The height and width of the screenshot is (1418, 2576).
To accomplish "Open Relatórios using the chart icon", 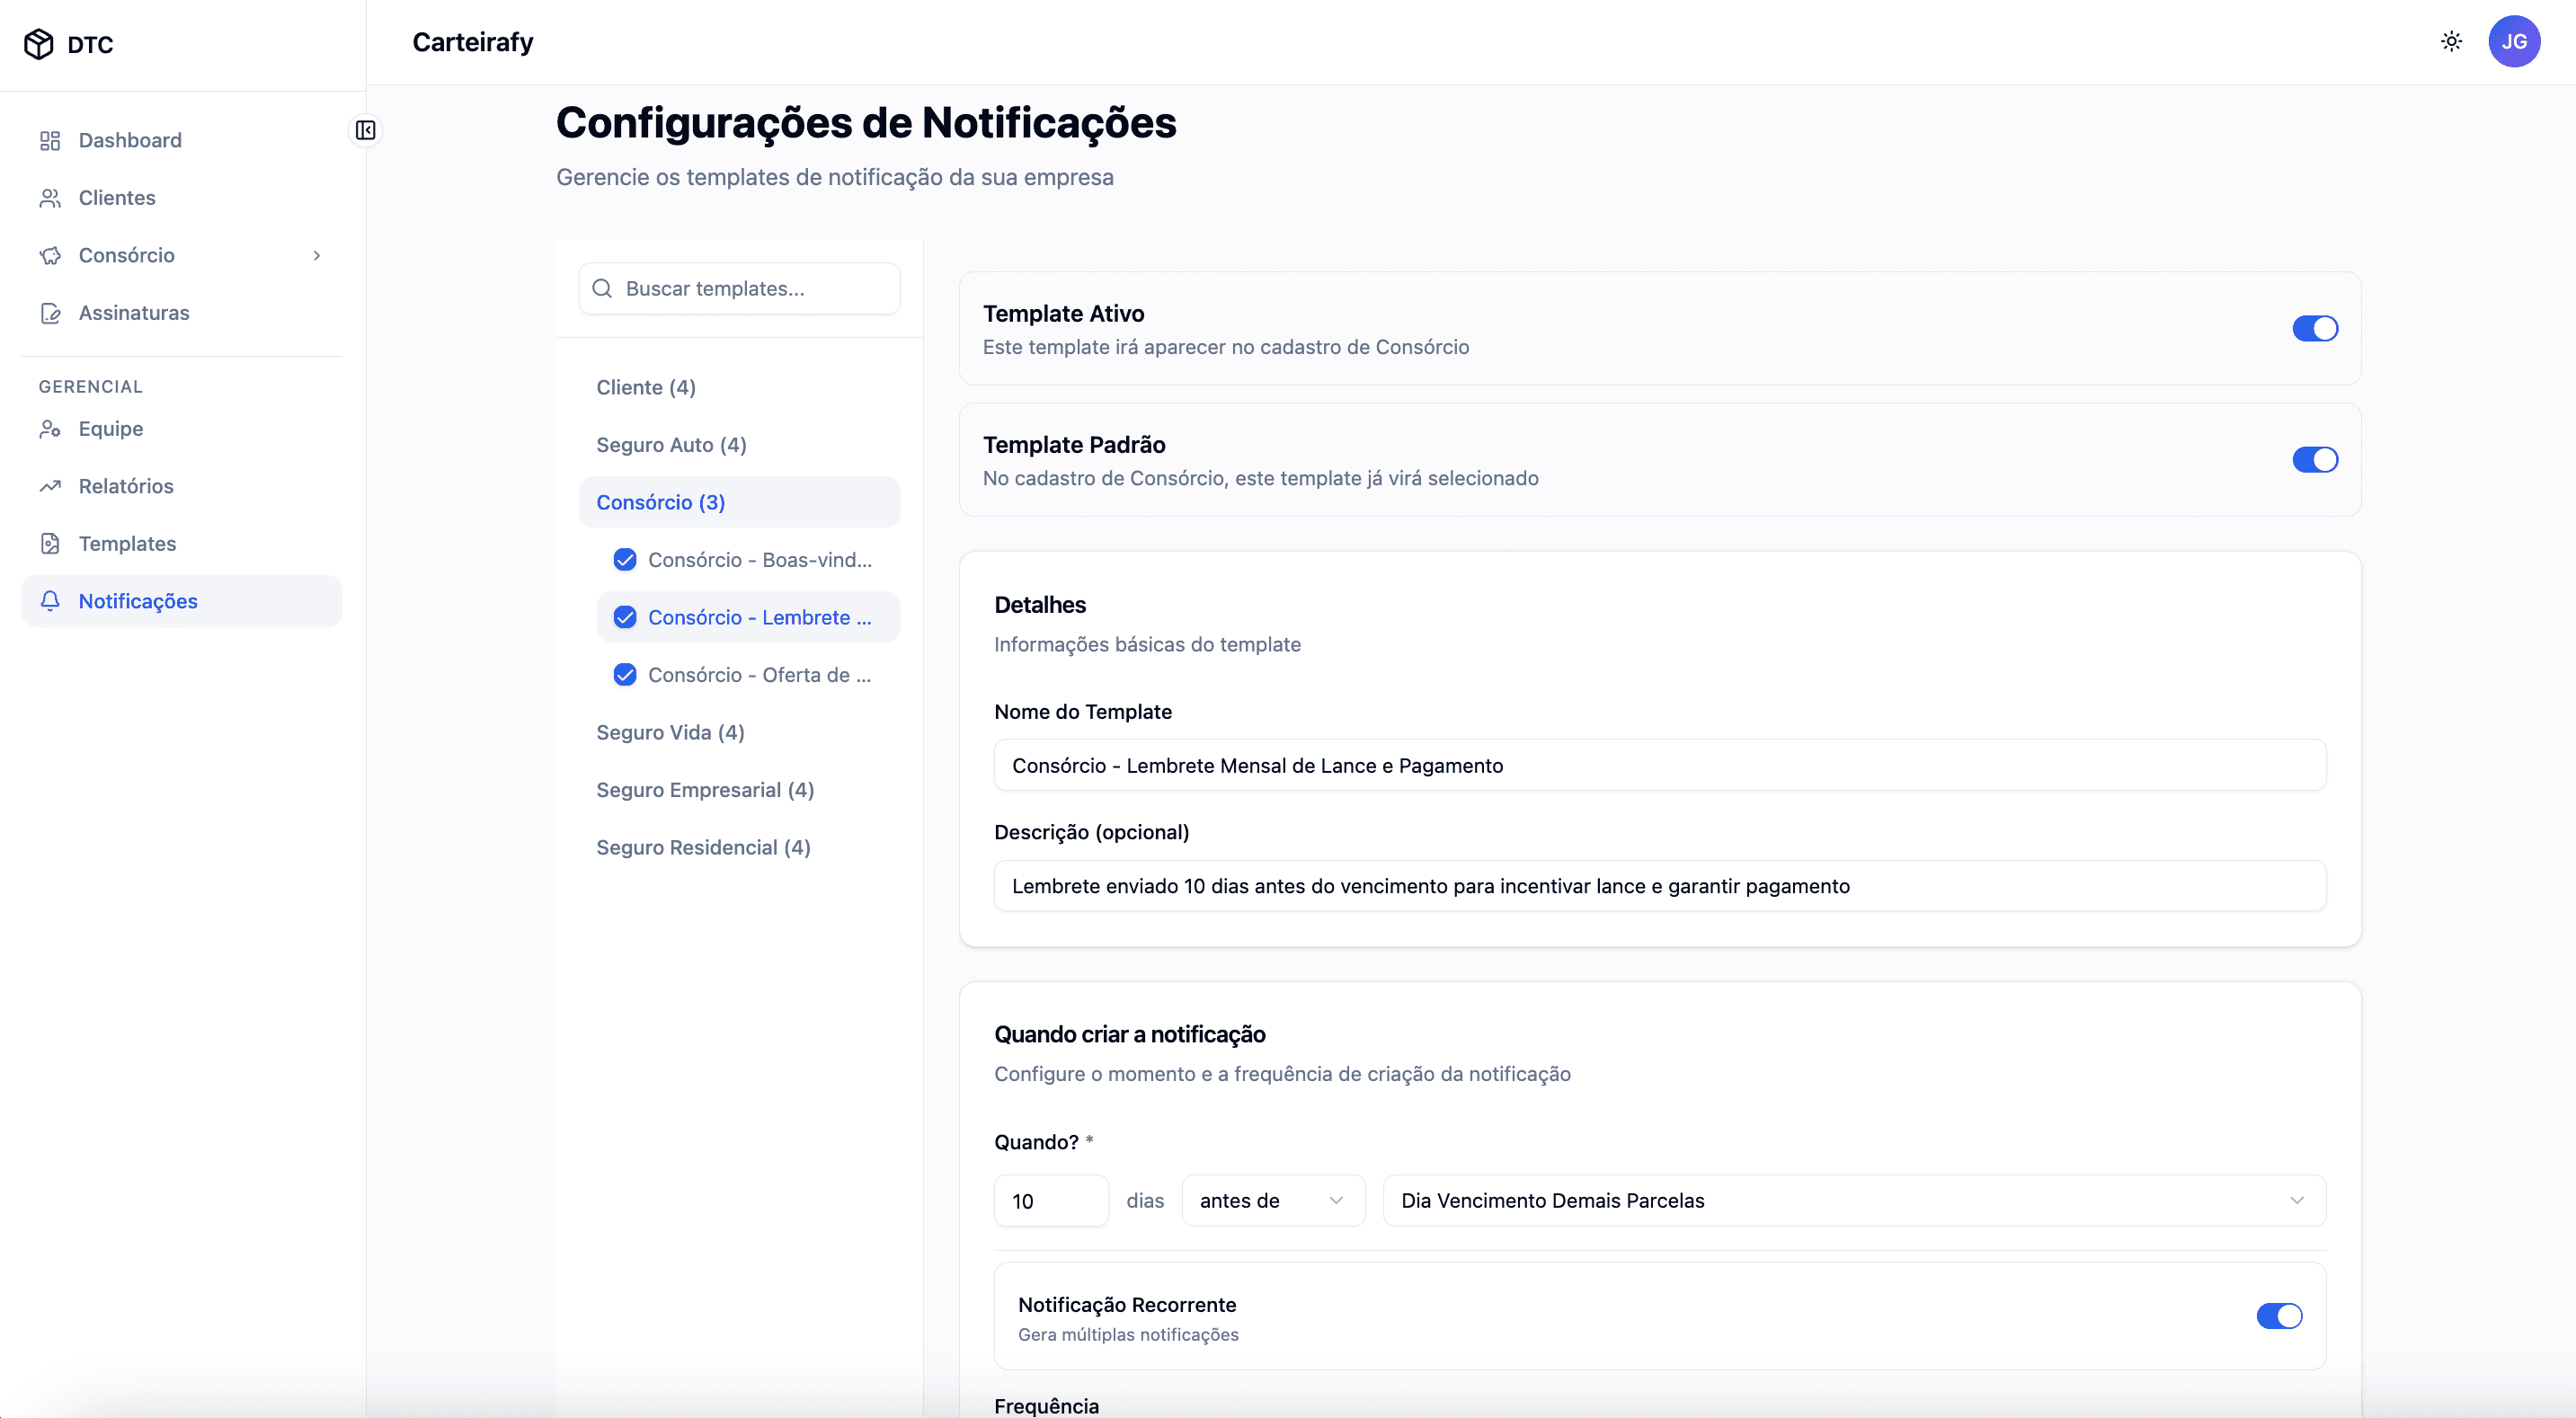I will point(51,486).
